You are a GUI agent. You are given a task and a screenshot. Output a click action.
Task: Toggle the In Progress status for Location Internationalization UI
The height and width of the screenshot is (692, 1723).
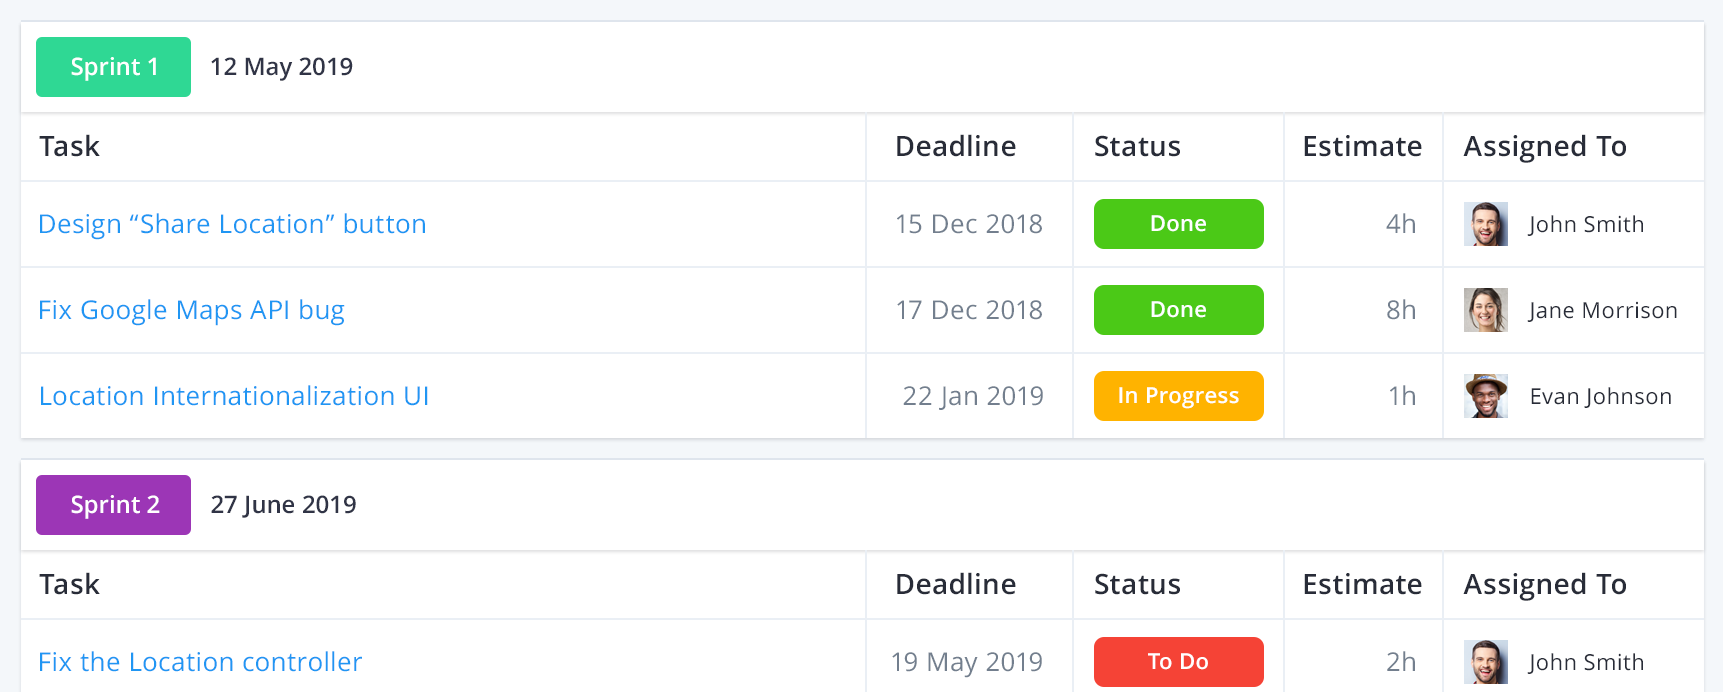pos(1178,396)
